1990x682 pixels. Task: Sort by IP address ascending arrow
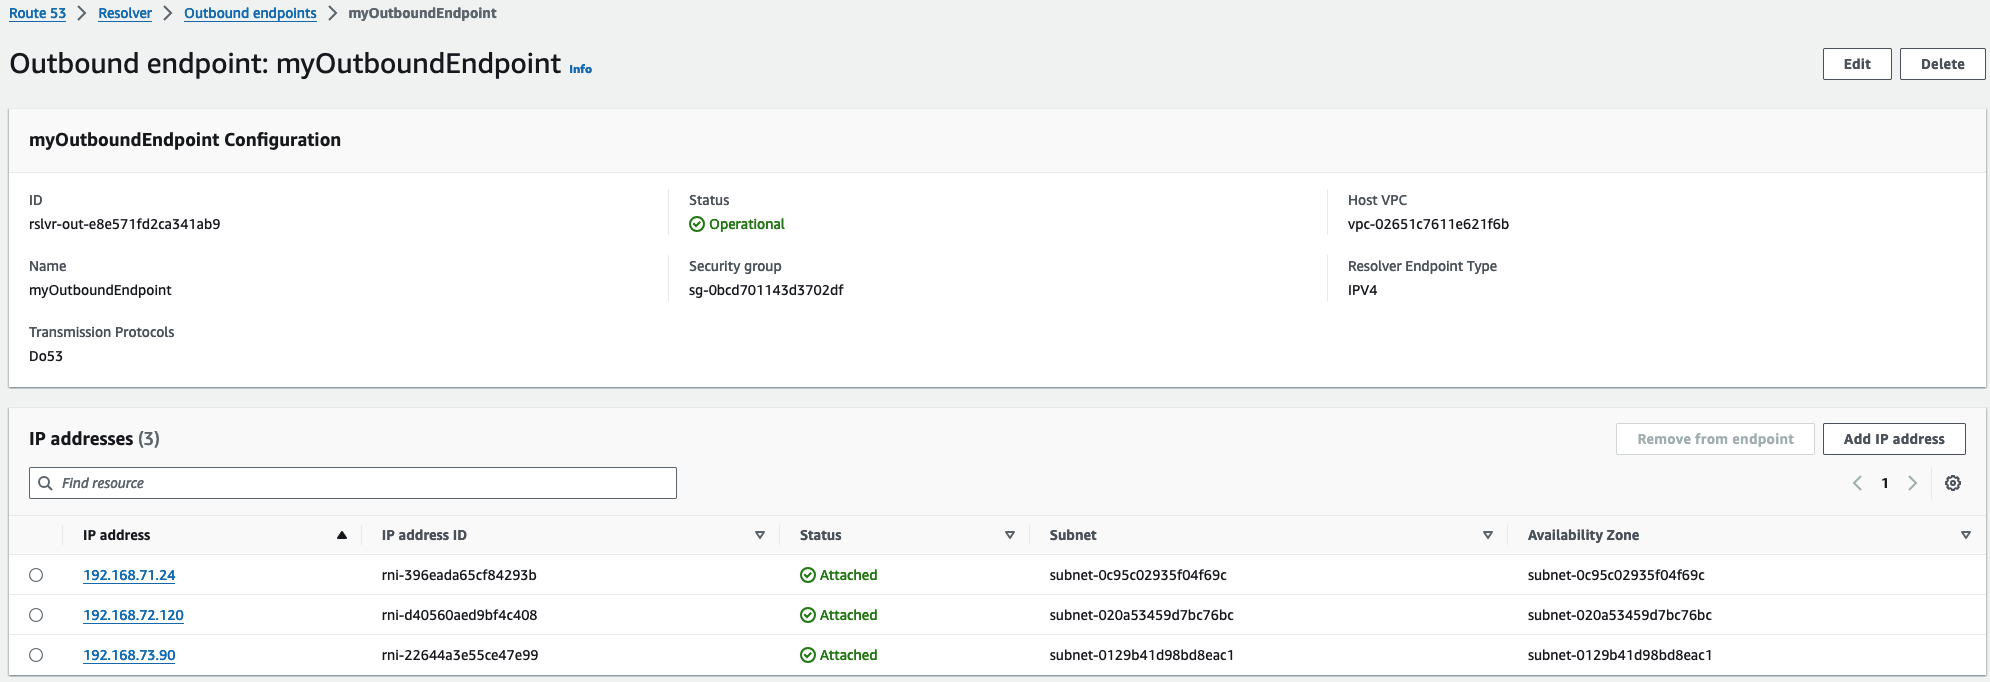[342, 535]
